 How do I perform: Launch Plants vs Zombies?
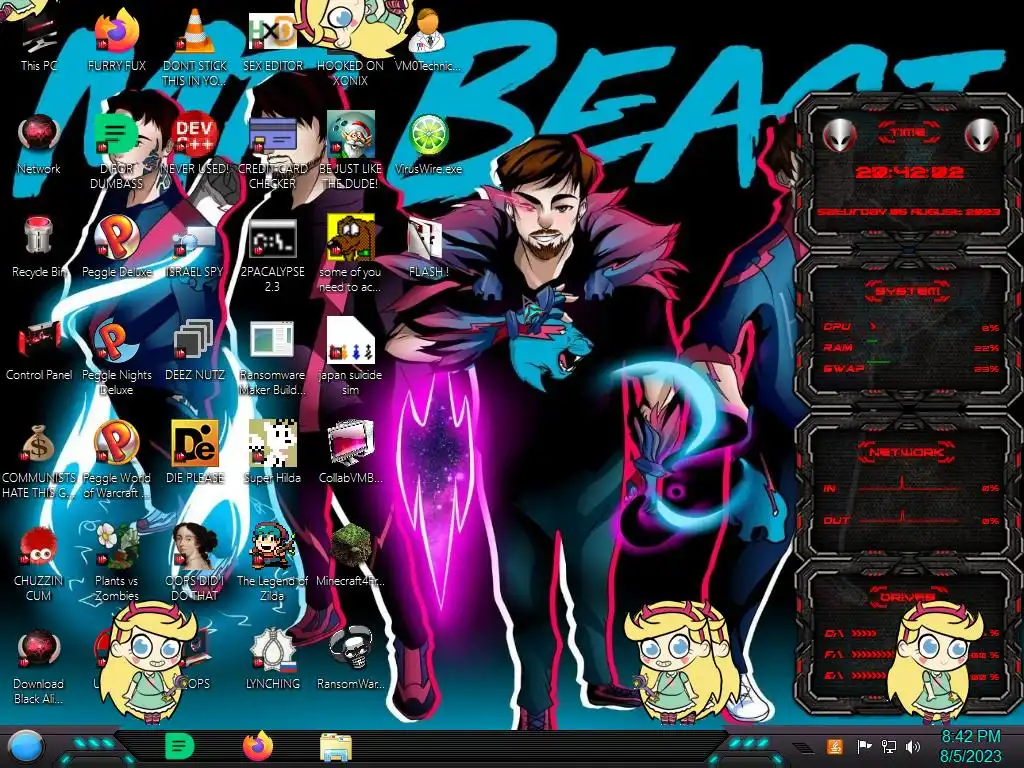(116, 563)
